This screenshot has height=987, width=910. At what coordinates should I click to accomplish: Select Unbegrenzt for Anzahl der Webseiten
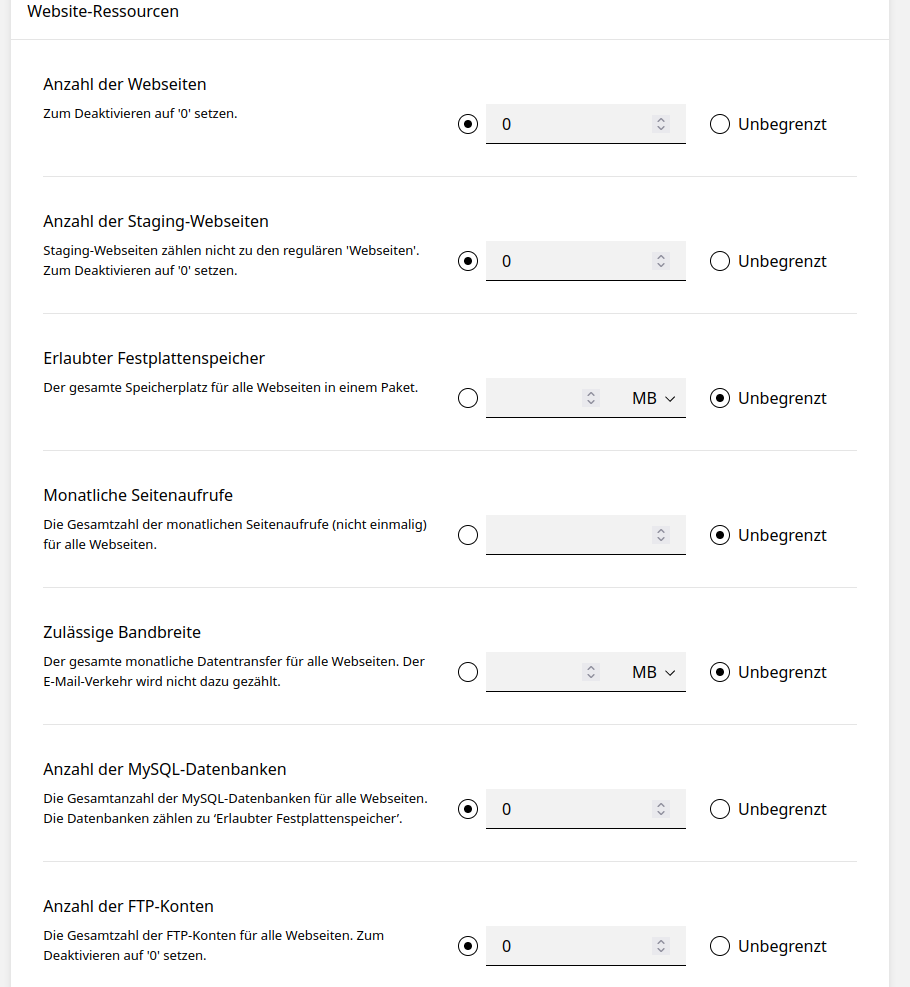[720, 124]
